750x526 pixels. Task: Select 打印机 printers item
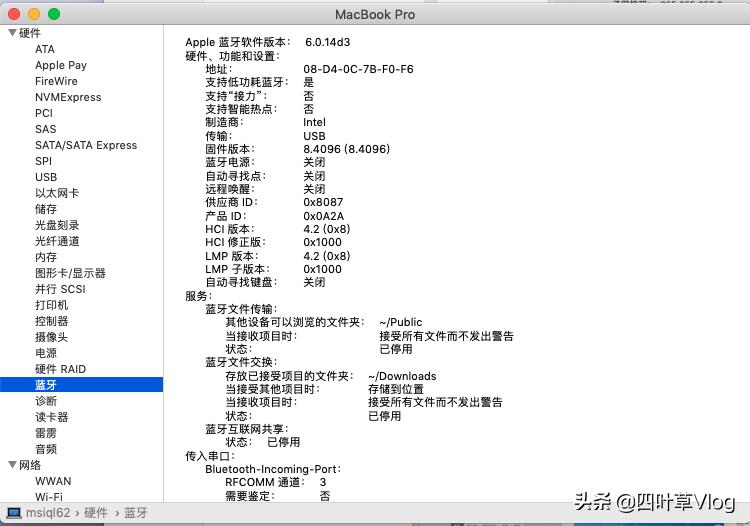point(52,305)
